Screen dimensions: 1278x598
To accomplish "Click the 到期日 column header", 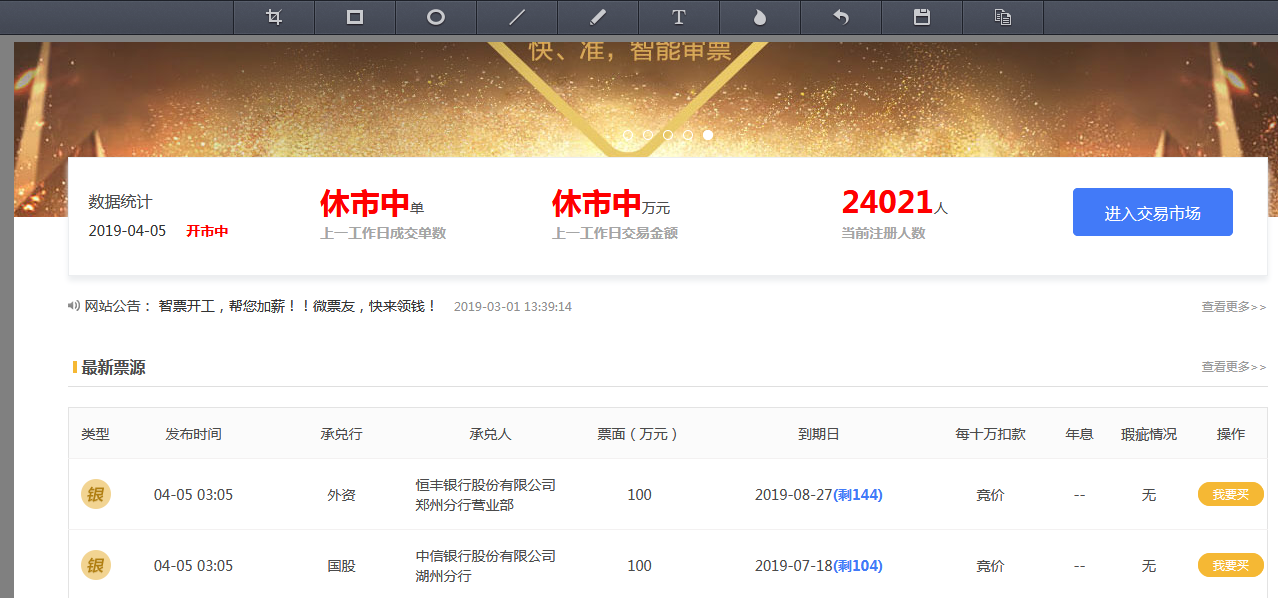I will pos(818,434).
